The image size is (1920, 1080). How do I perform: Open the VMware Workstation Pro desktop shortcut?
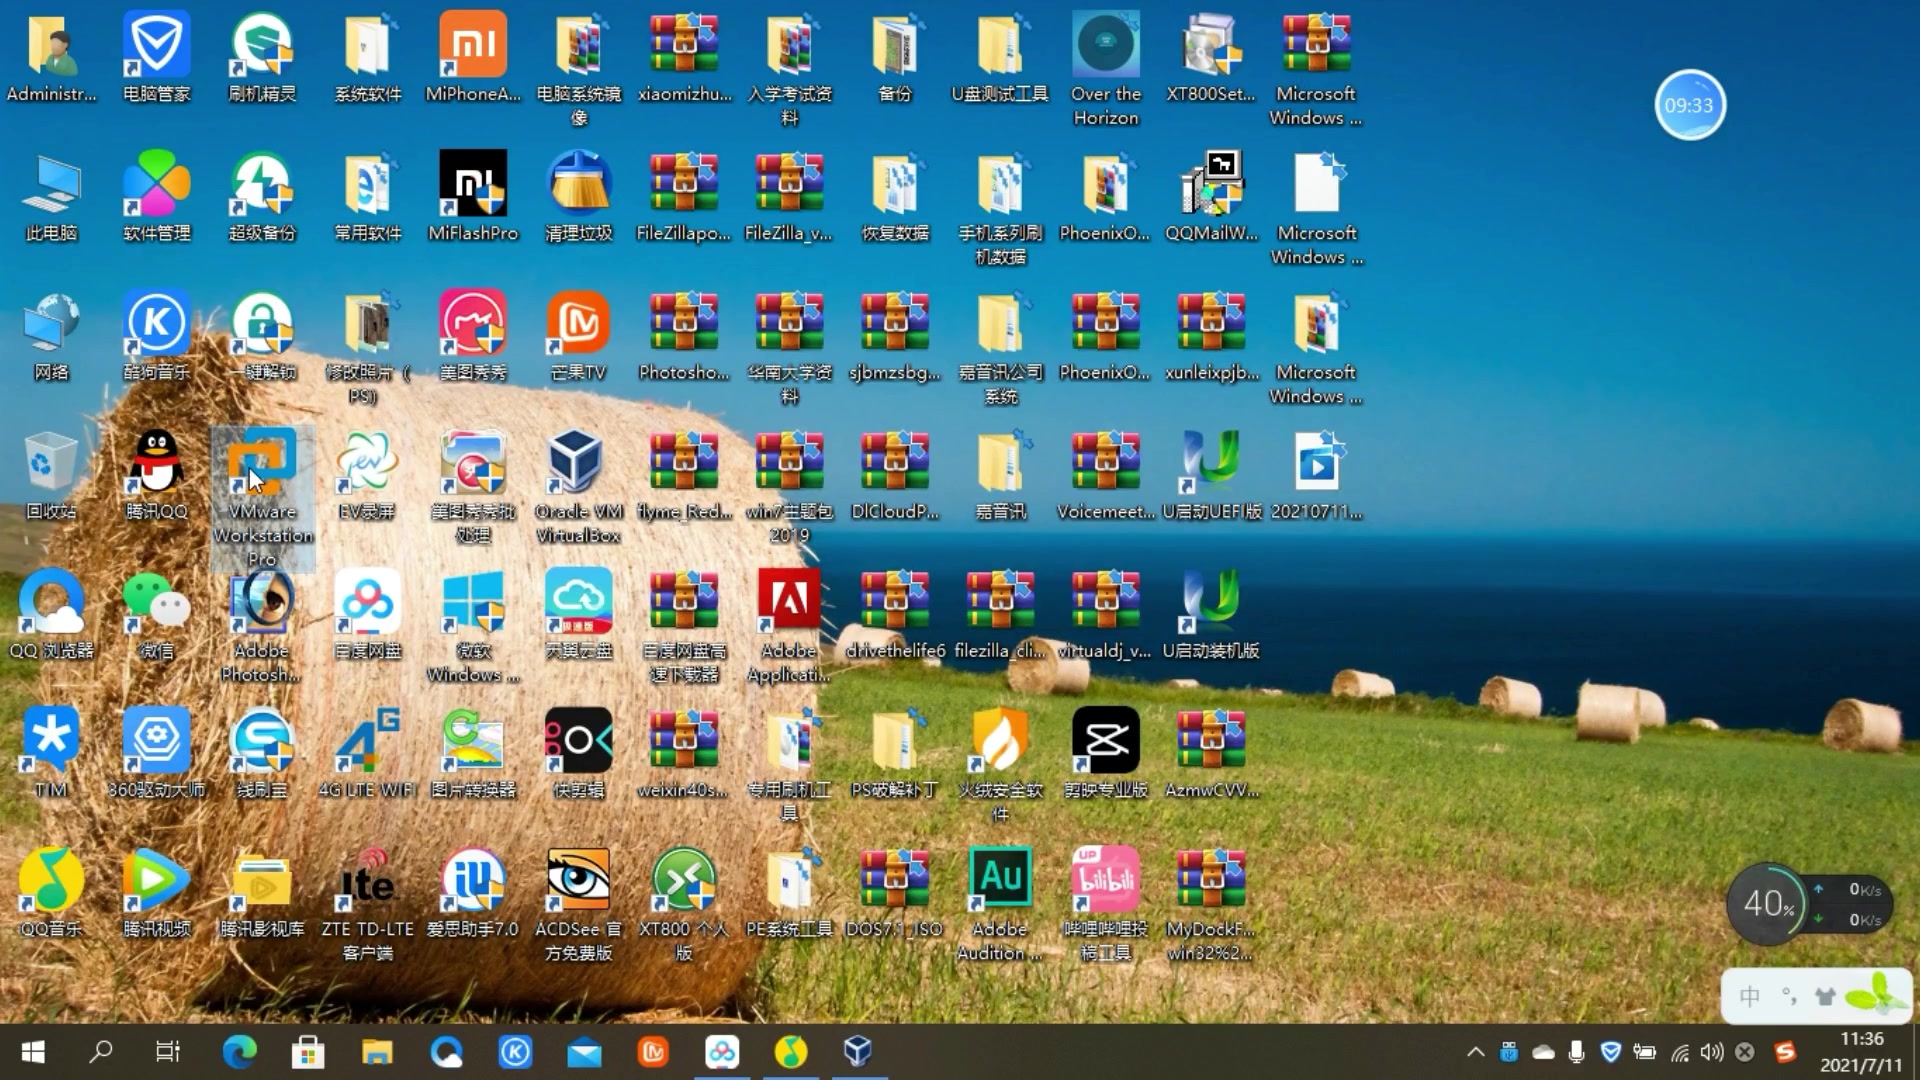click(x=262, y=498)
